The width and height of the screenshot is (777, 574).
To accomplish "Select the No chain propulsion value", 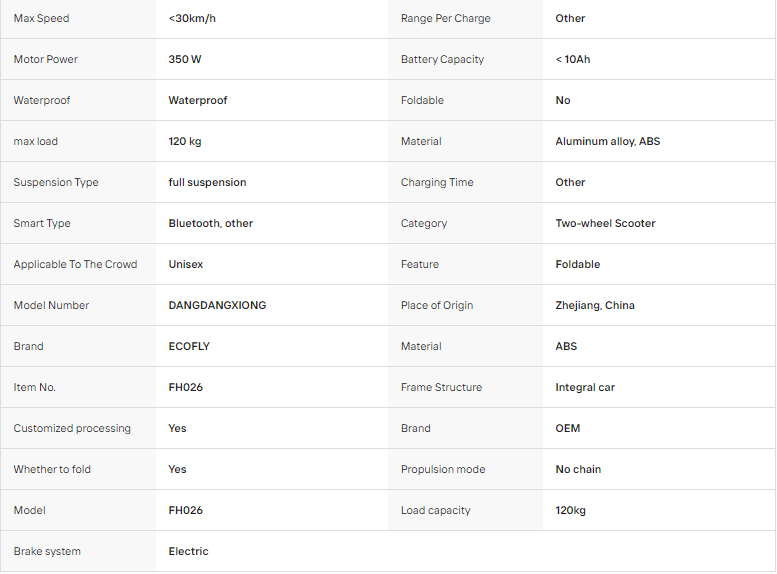I will click(x=578, y=469).
